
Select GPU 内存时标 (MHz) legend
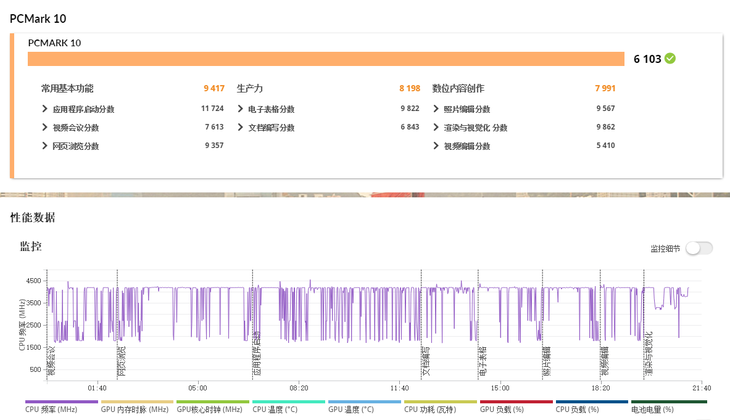[x=137, y=408]
